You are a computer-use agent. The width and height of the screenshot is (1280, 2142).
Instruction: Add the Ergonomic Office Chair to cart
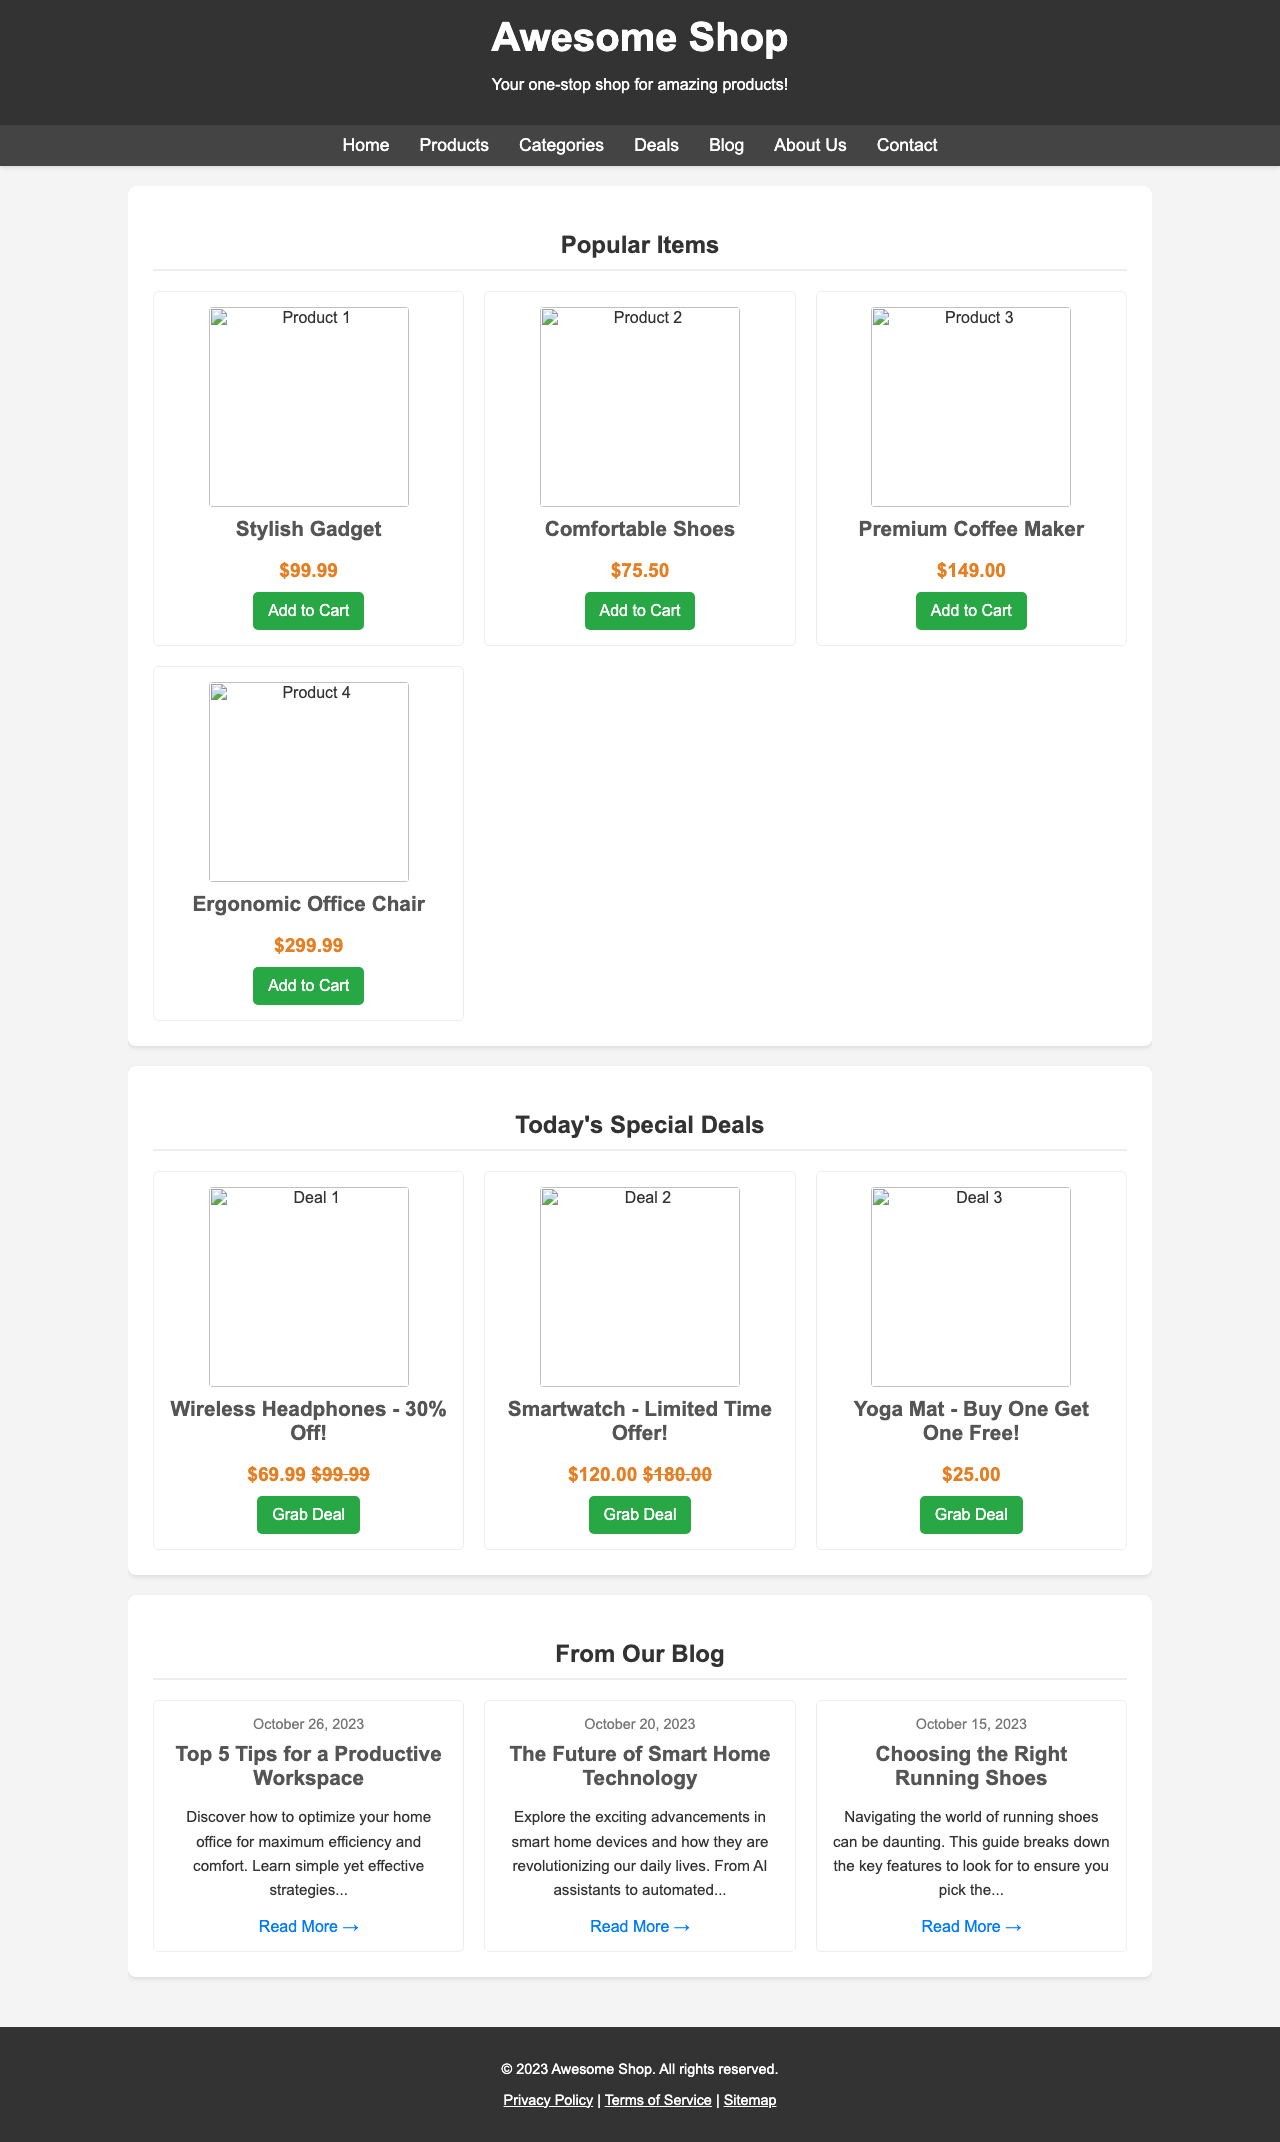pos(307,985)
